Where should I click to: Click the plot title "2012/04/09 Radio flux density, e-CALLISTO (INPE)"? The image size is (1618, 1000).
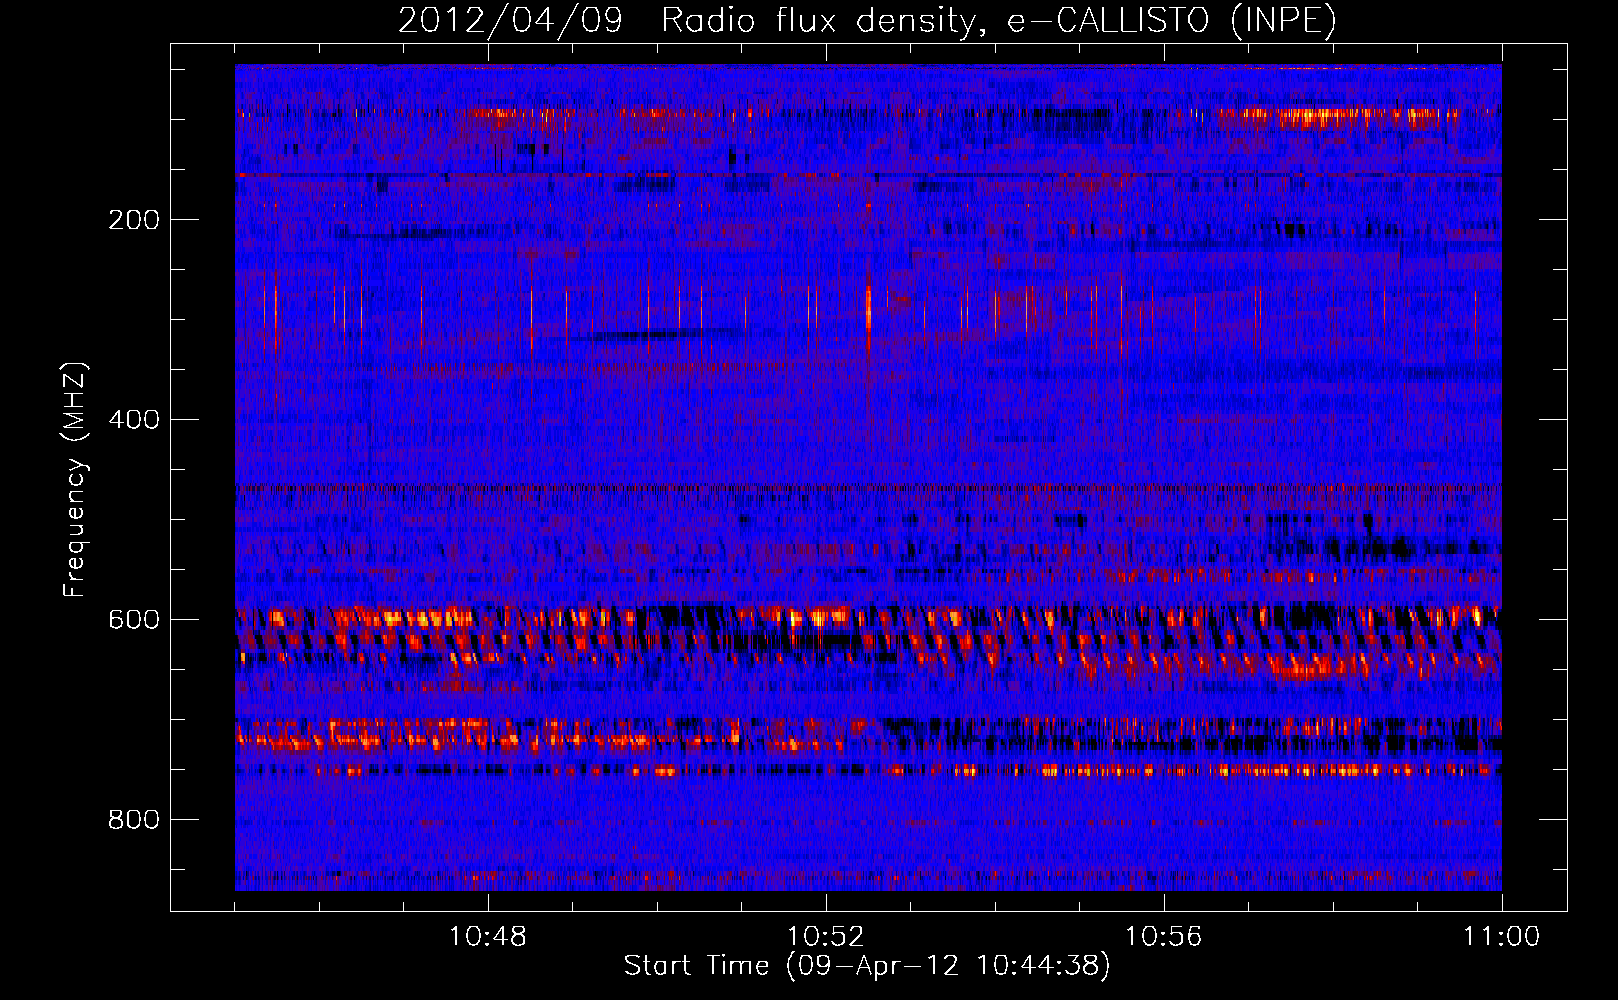pos(867,21)
